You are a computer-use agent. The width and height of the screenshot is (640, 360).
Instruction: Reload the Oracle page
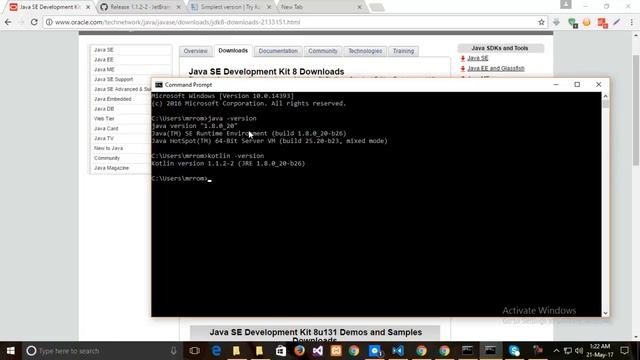[34, 22]
